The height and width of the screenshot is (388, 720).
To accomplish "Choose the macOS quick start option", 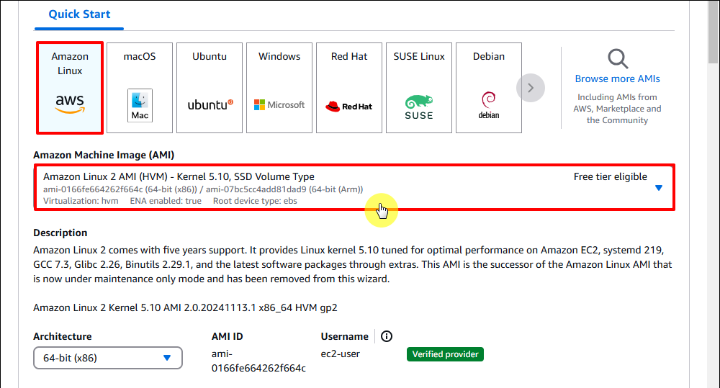I will [140, 88].
